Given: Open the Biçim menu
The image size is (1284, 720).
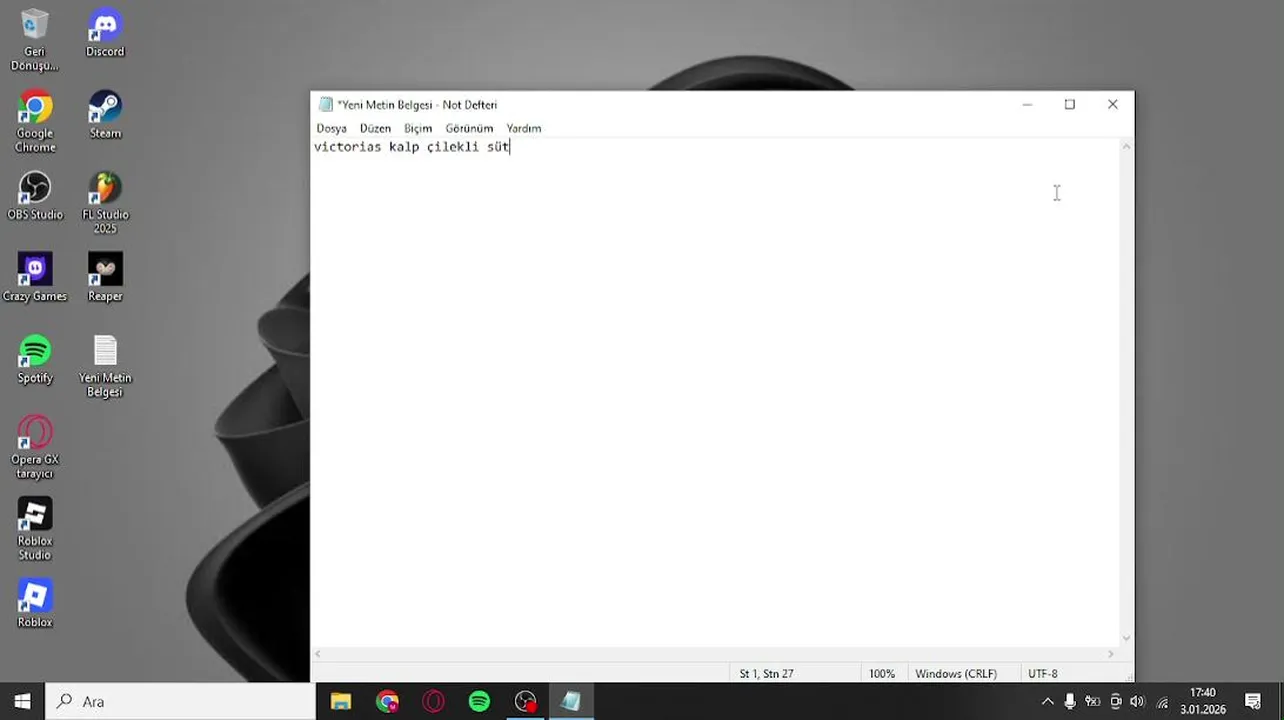Looking at the screenshot, I should 418,128.
